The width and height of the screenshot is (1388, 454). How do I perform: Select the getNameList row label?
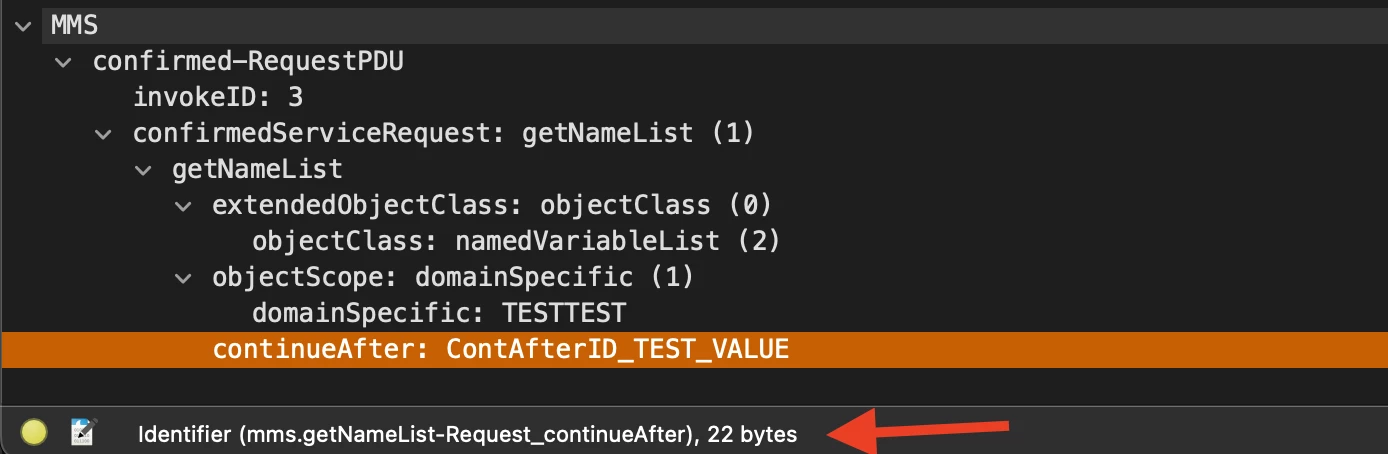[257, 169]
